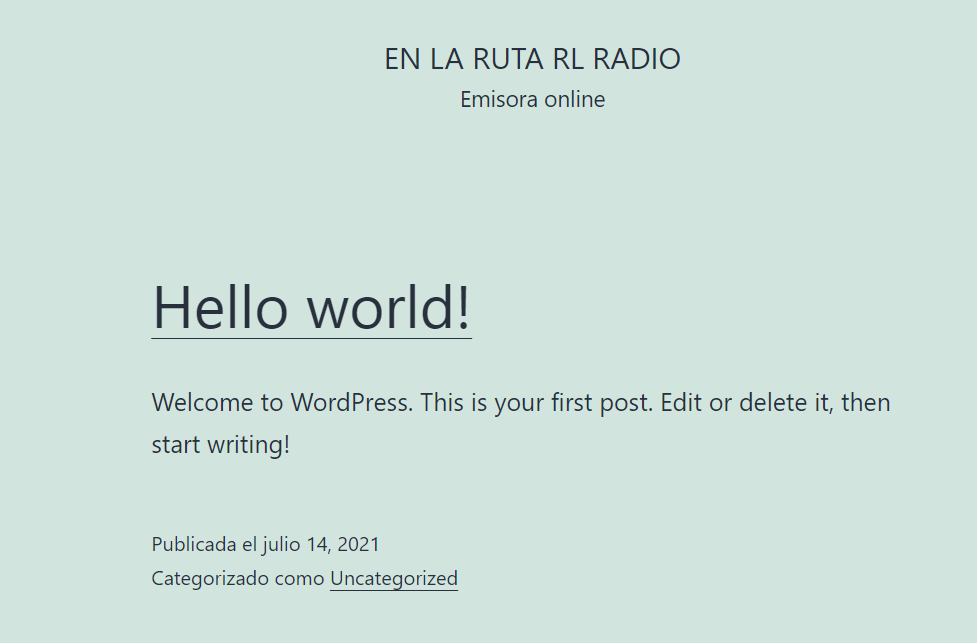
Task: Click the "Uncategorized" category link
Action: click(393, 578)
